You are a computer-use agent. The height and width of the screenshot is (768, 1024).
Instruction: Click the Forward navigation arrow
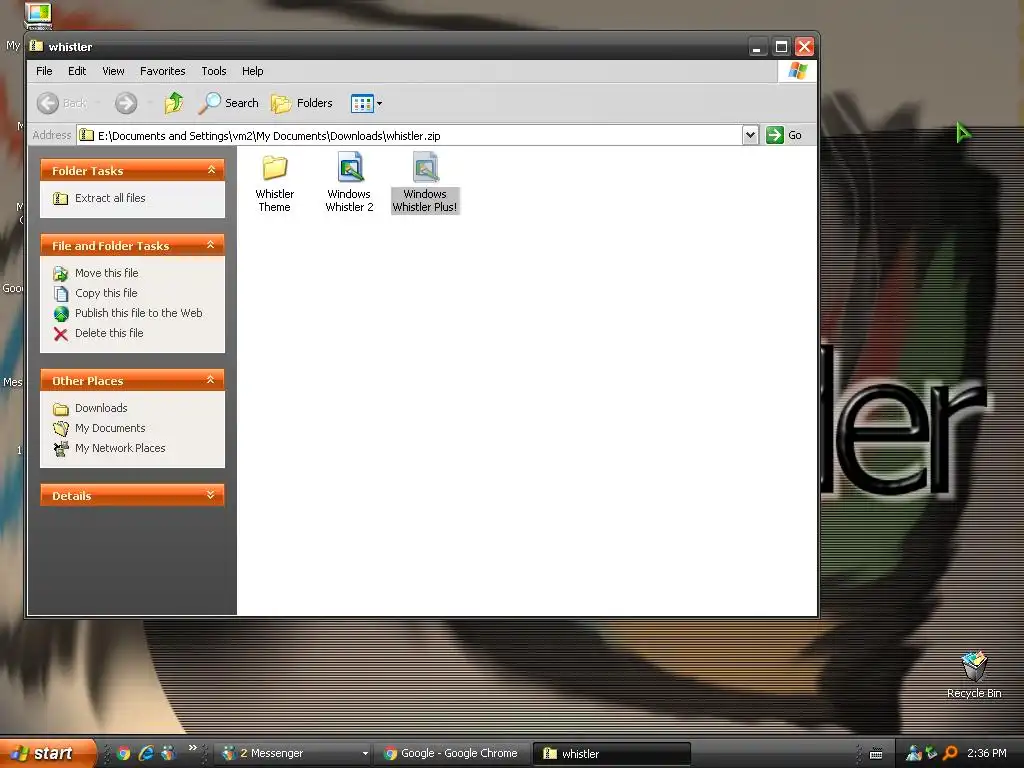(126, 103)
